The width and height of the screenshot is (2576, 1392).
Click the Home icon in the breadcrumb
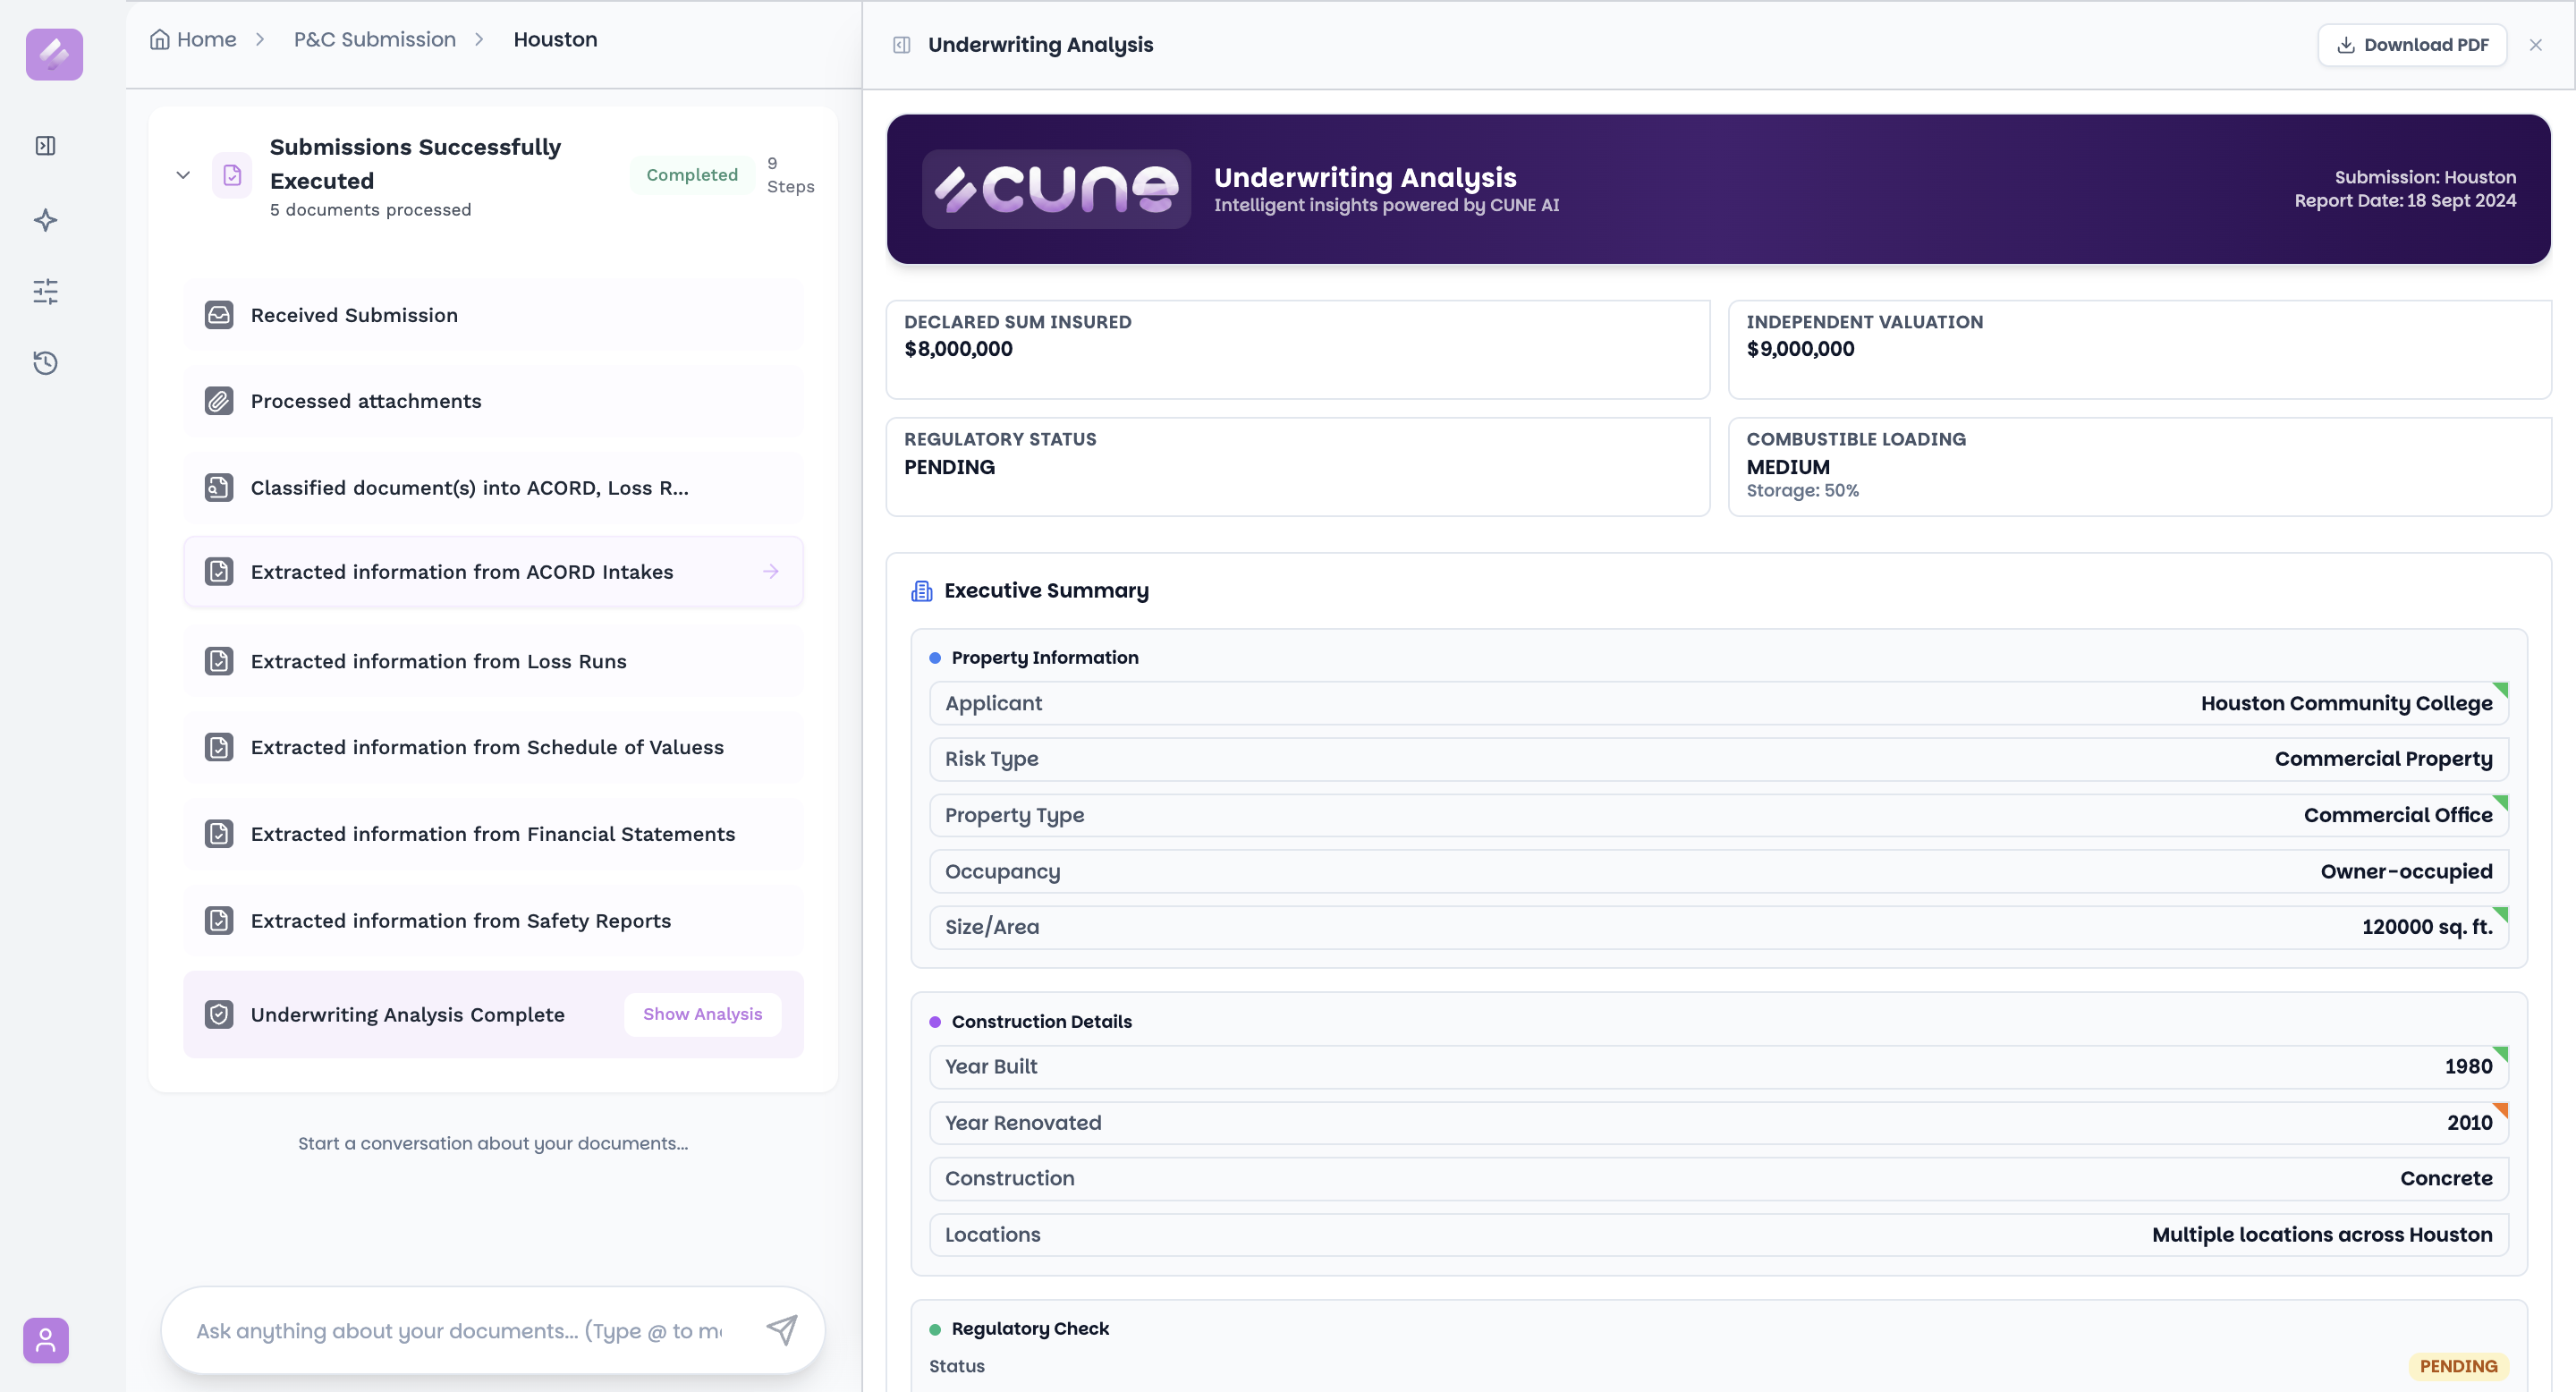(x=161, y=38)
